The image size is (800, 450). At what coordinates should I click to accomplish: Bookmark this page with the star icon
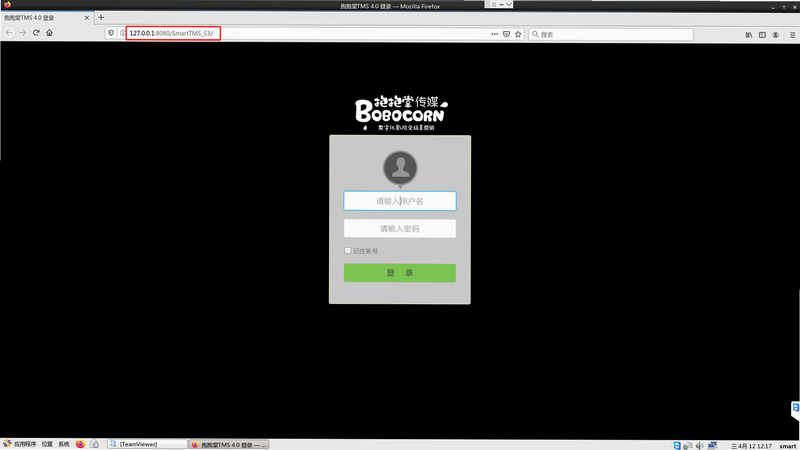point(518,34)
